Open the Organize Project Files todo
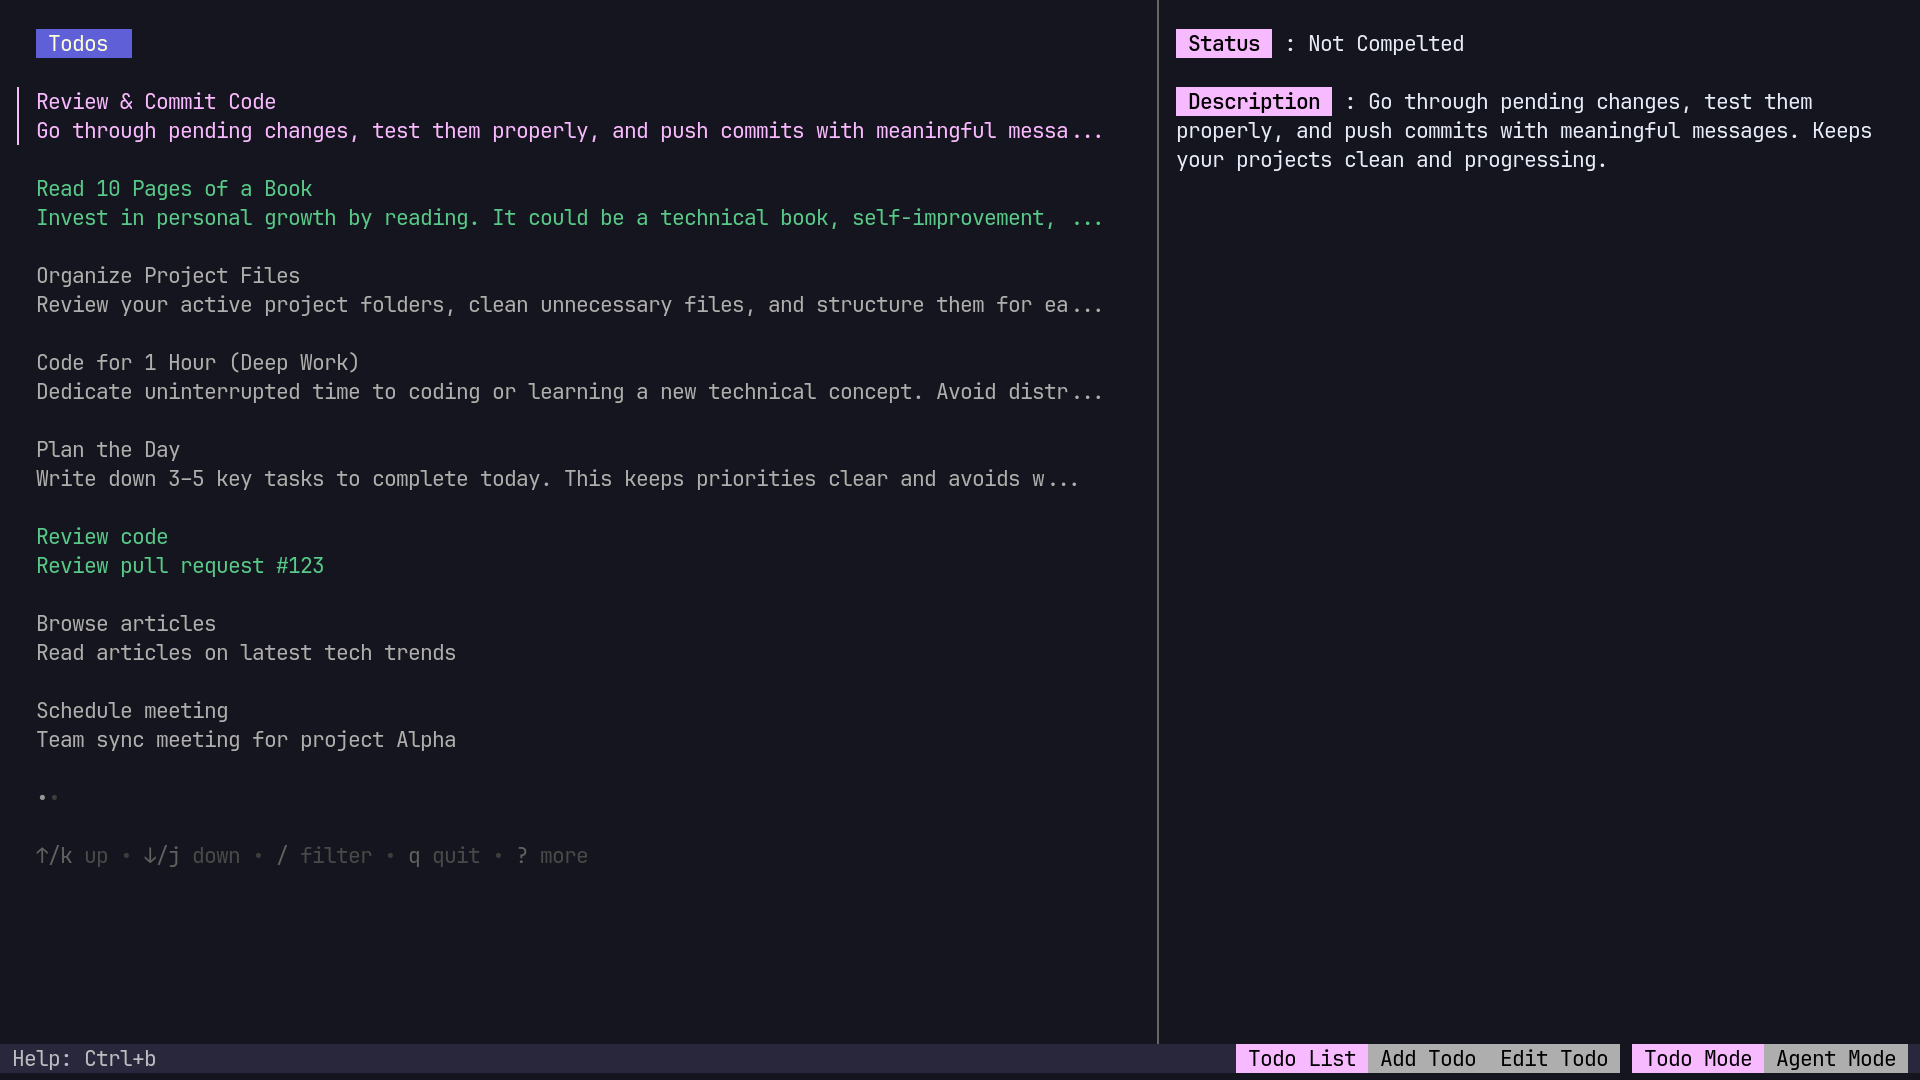This screenshot has width=1920, height=1080. coord(168,276)
